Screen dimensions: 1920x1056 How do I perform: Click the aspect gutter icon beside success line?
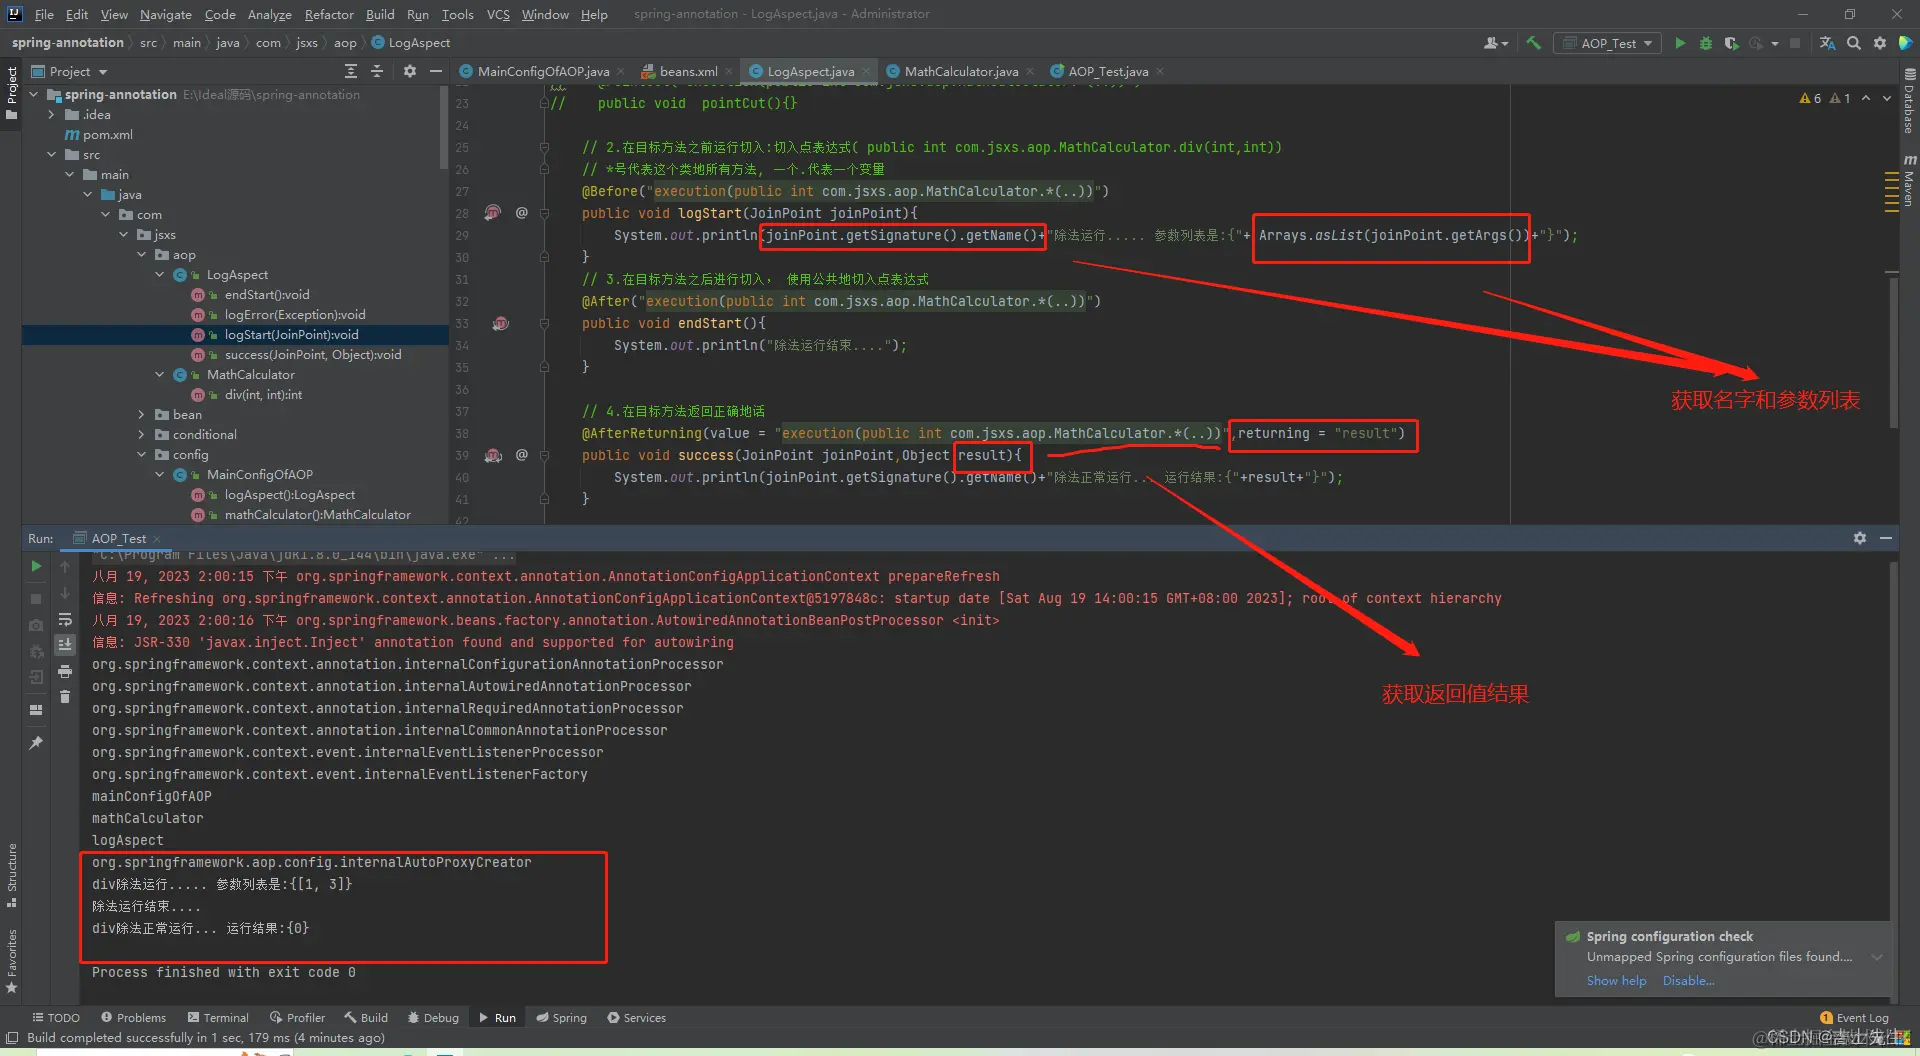(x=493, y=455)
